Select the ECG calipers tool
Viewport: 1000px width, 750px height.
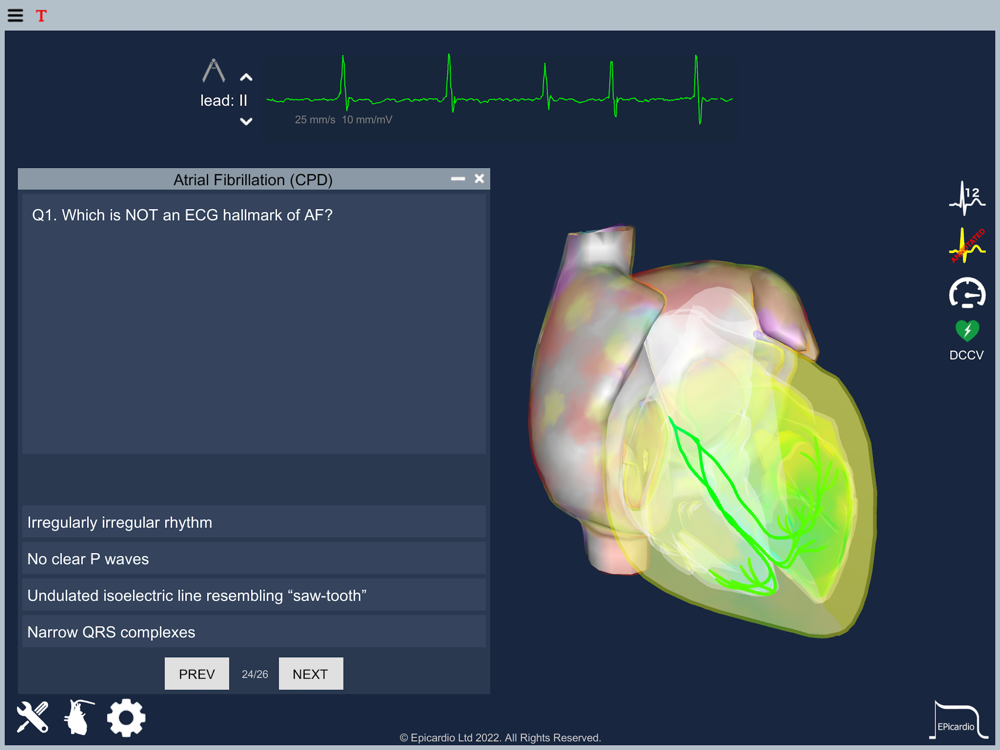coord(214,70)
